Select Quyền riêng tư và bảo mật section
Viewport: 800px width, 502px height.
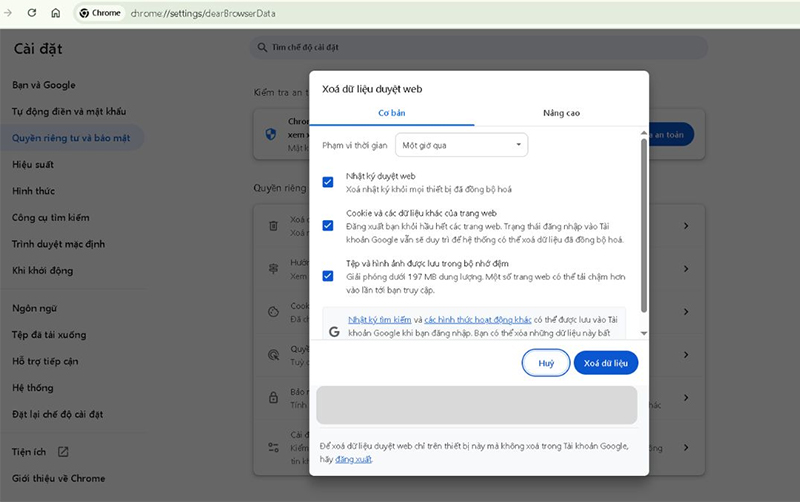point(71,138)
